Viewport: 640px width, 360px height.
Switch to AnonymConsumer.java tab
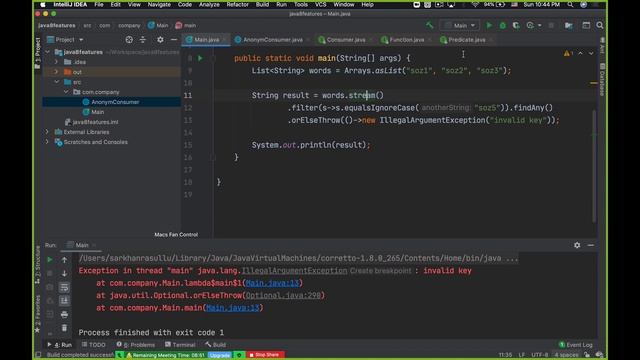(273, 40)
